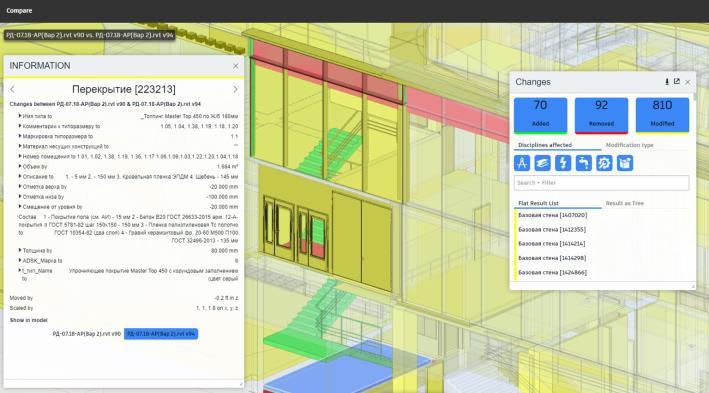
Task: Toggle the 810 Modified changes filter
Action: 662,115
